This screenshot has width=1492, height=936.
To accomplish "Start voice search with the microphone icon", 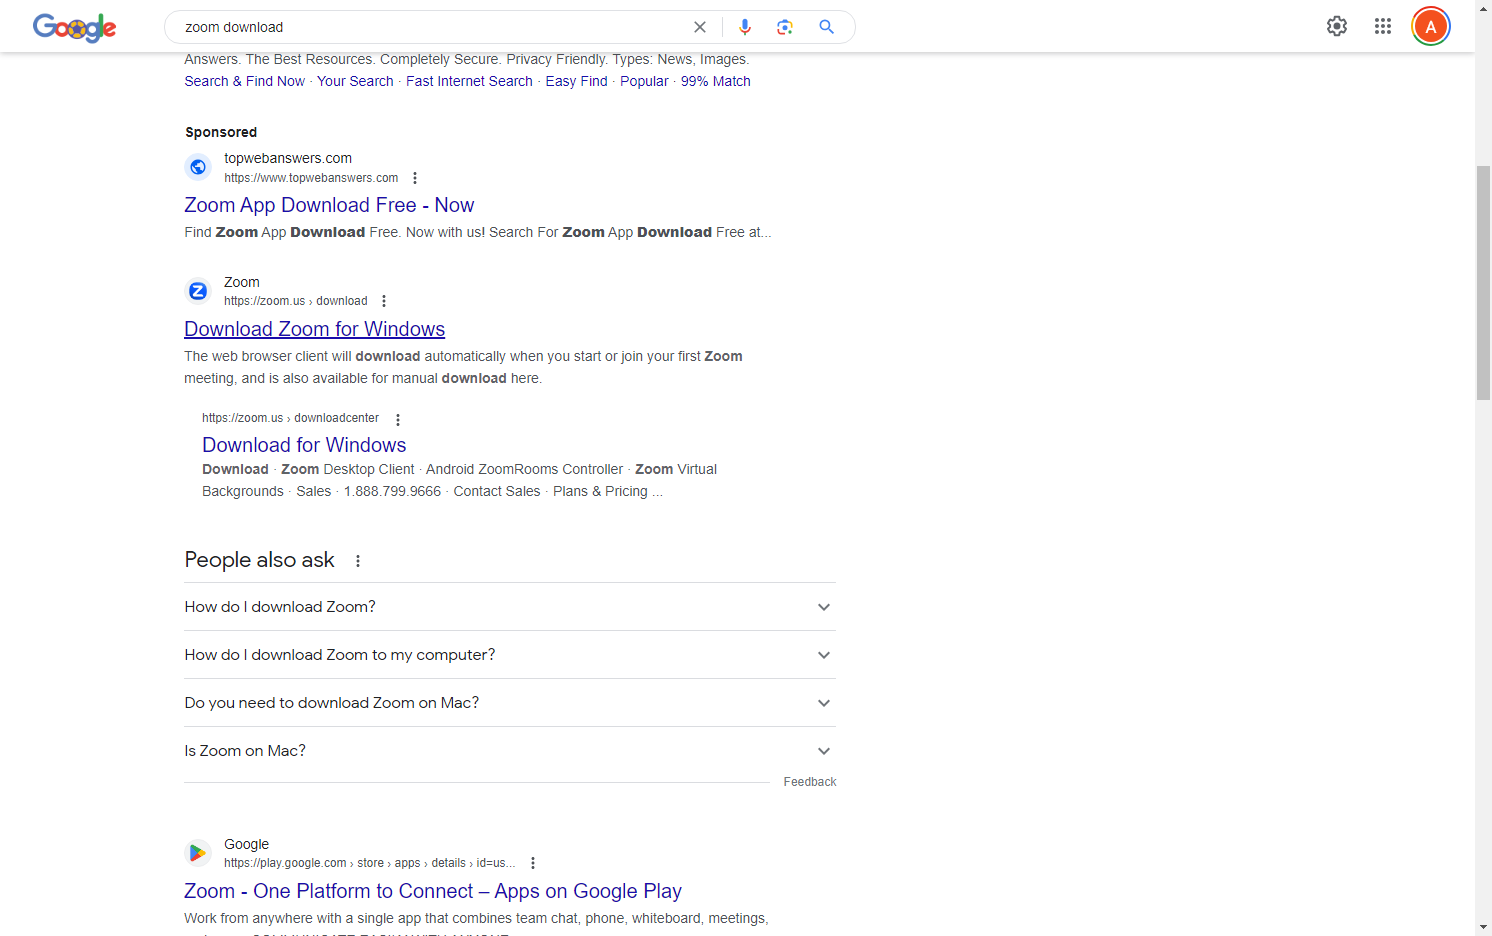I will (745, 27).
